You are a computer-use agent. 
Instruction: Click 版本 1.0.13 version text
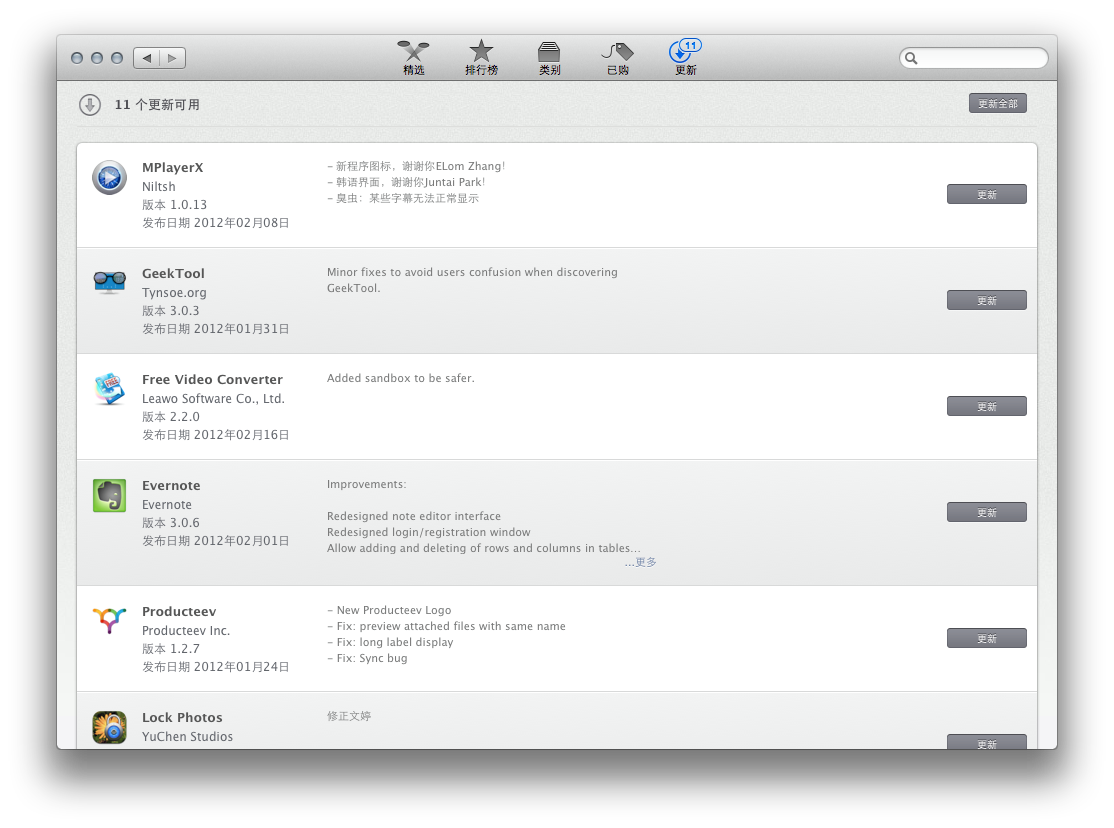[x=175, y=205]
